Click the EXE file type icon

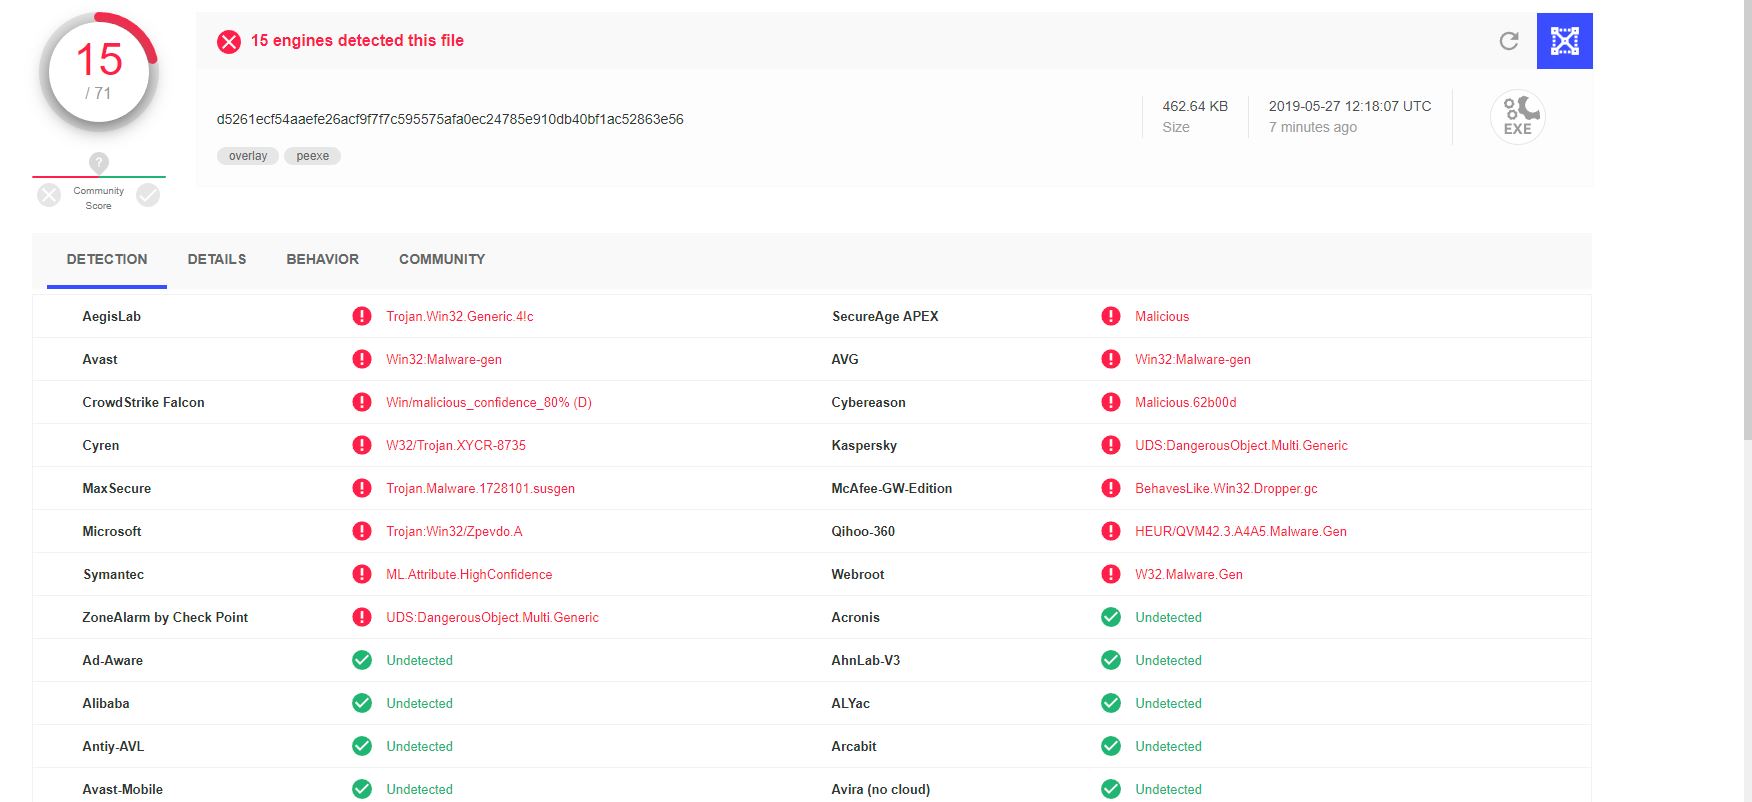1518,117
